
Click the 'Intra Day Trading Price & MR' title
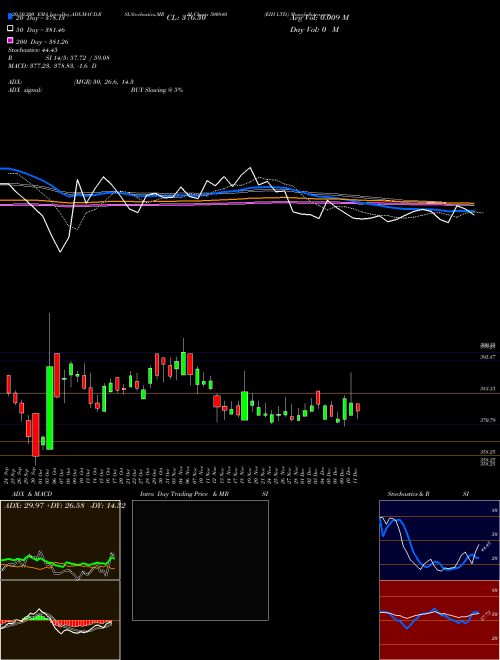point(184,494)
